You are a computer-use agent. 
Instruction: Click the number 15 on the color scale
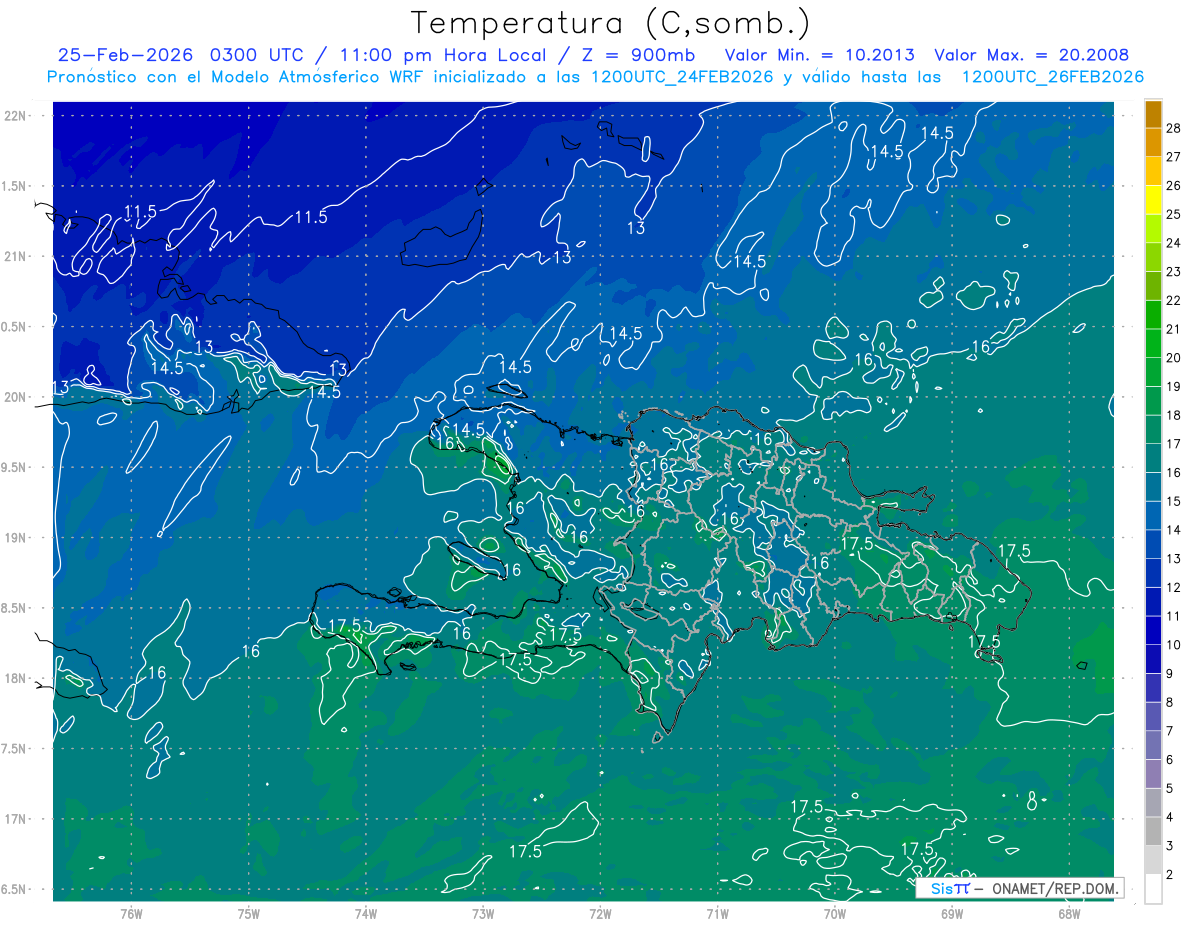(x=1174, y=501)
